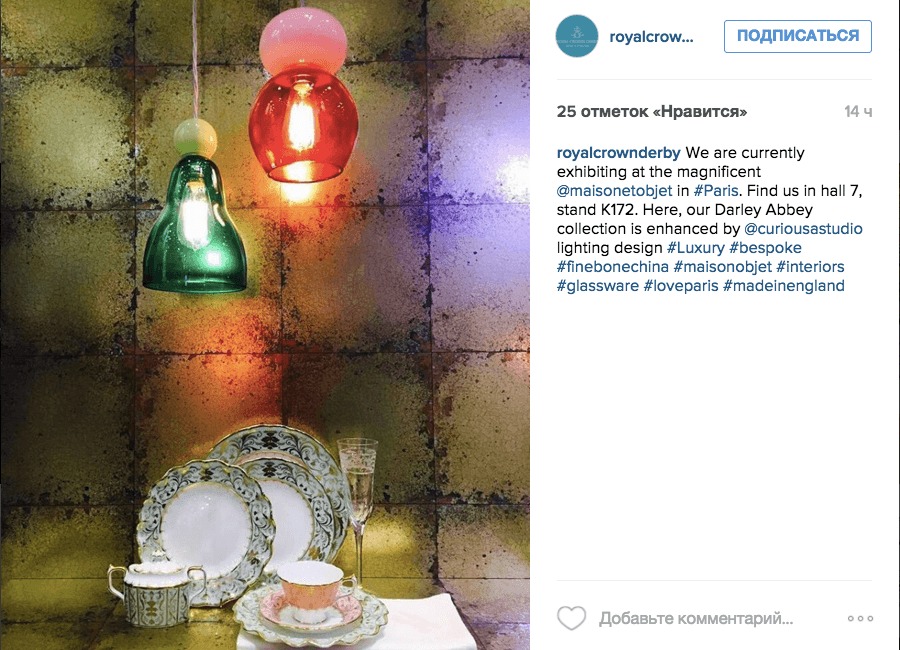This screenshot has width=900, height=650.
Task: Open the #bespoke hashtag
Action: click(x=766, y=247)
